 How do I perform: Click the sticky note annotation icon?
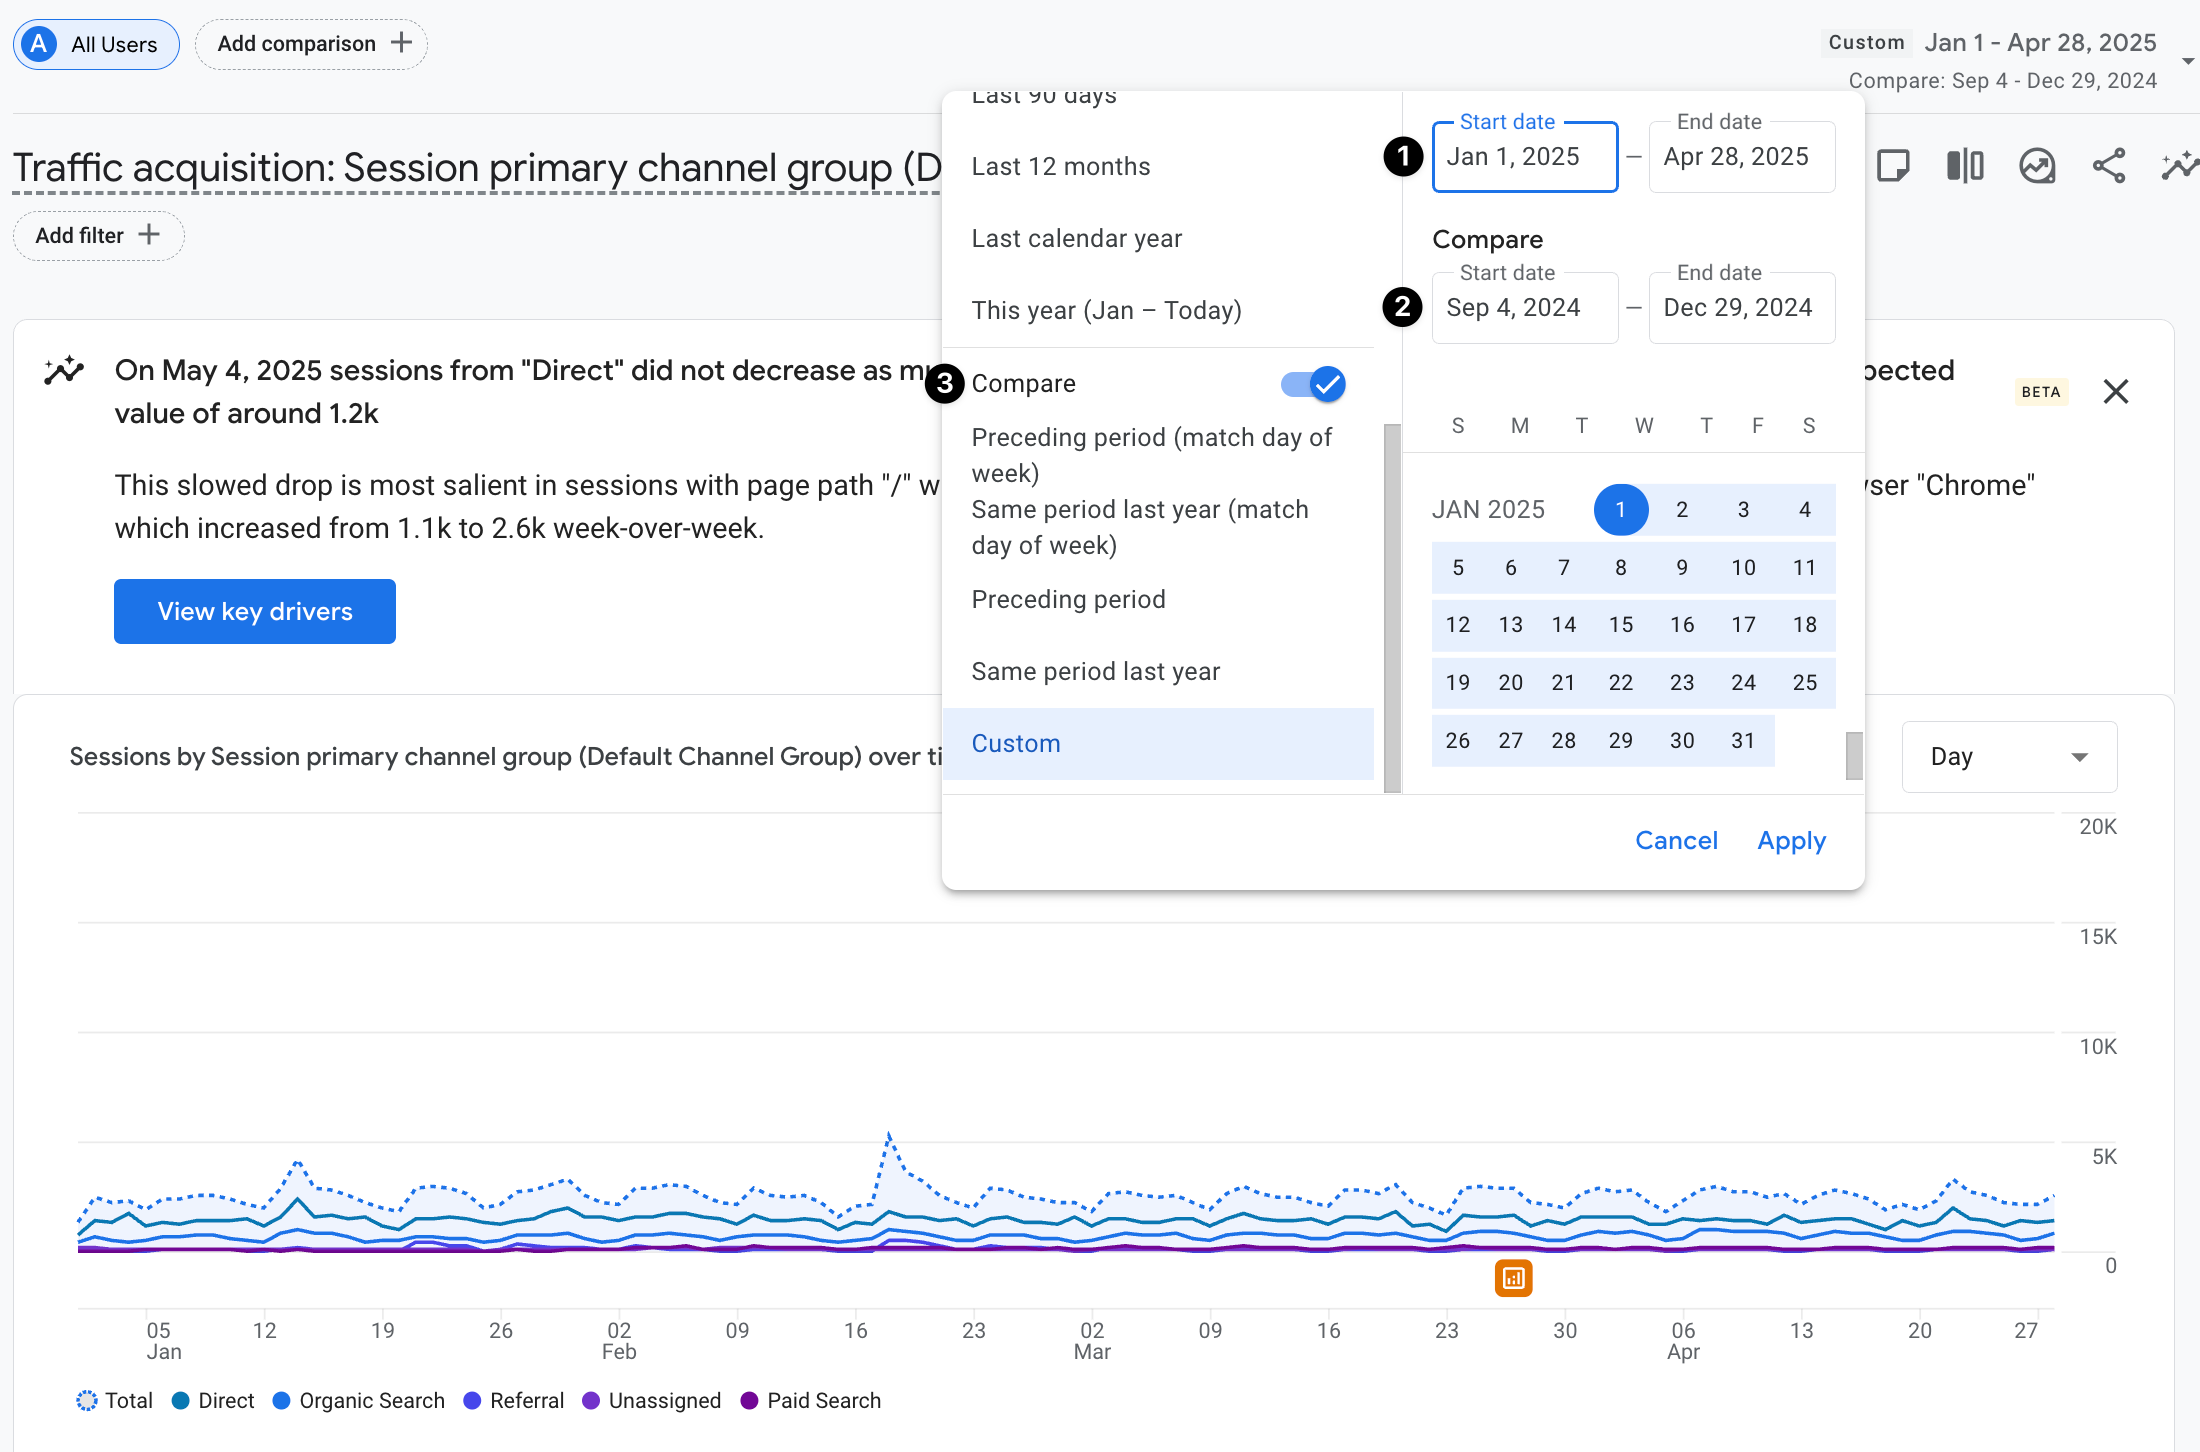(x=1893, y=166)
